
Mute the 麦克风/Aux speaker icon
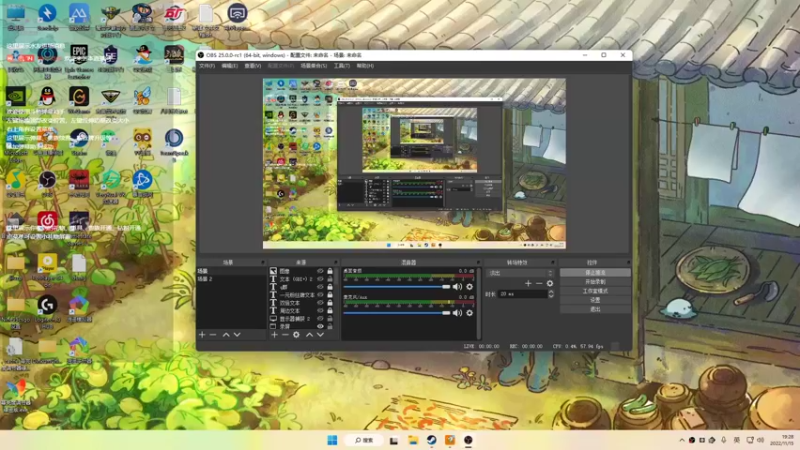(x=457, y=313)
